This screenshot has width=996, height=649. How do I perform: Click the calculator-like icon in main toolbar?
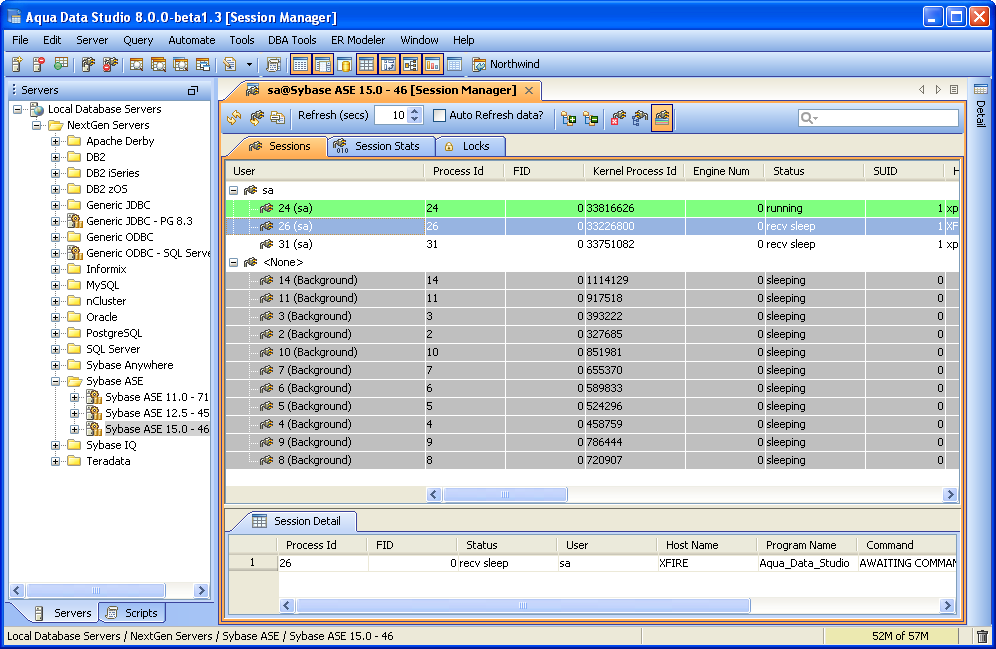(274, 64)
